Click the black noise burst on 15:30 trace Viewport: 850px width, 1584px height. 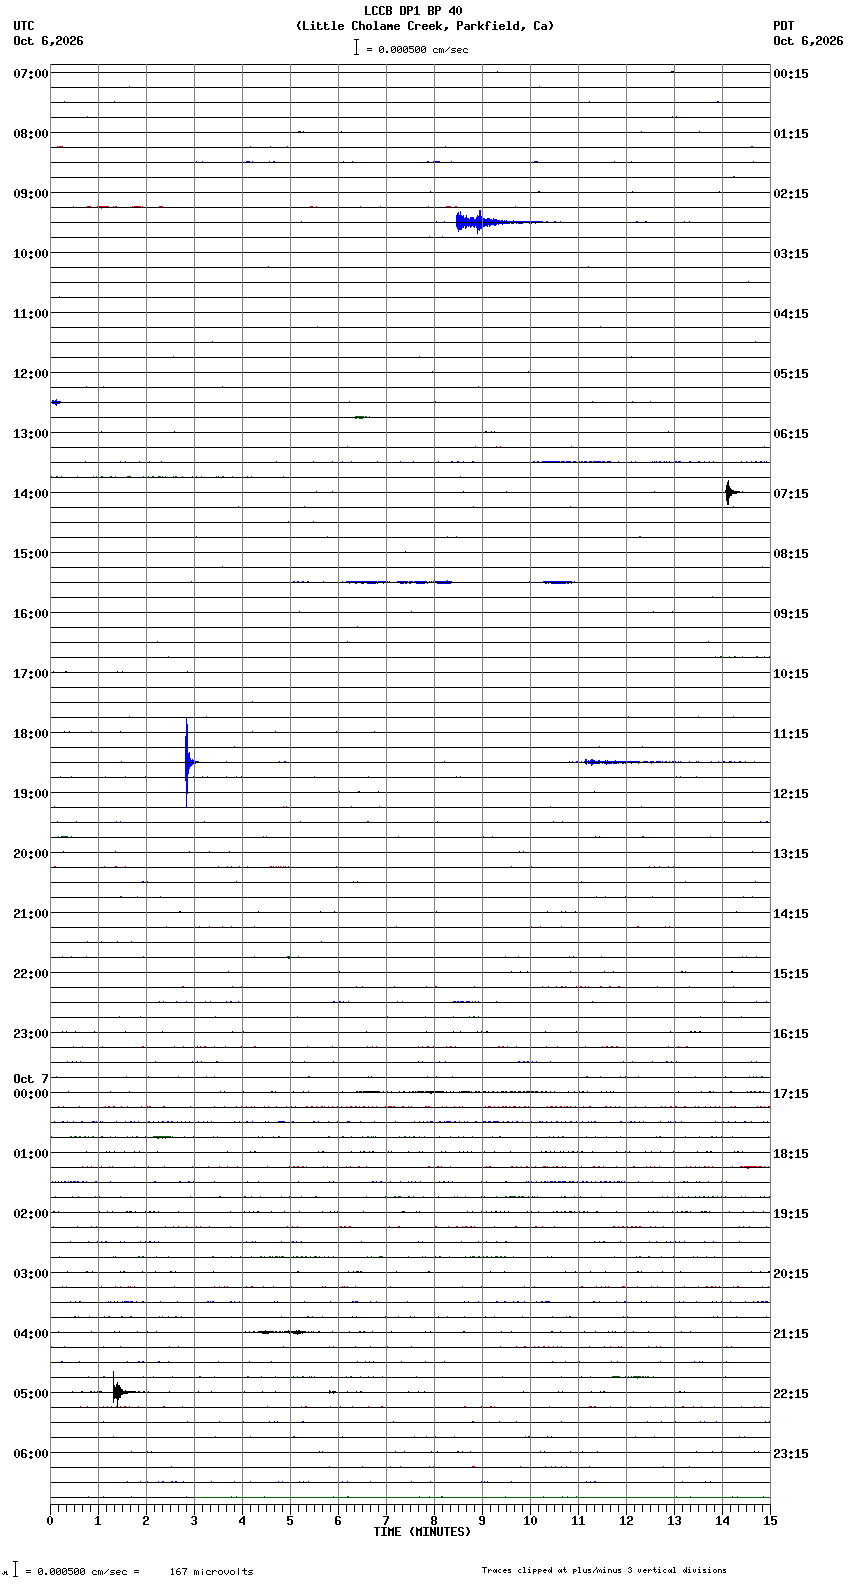coord(398,582)
